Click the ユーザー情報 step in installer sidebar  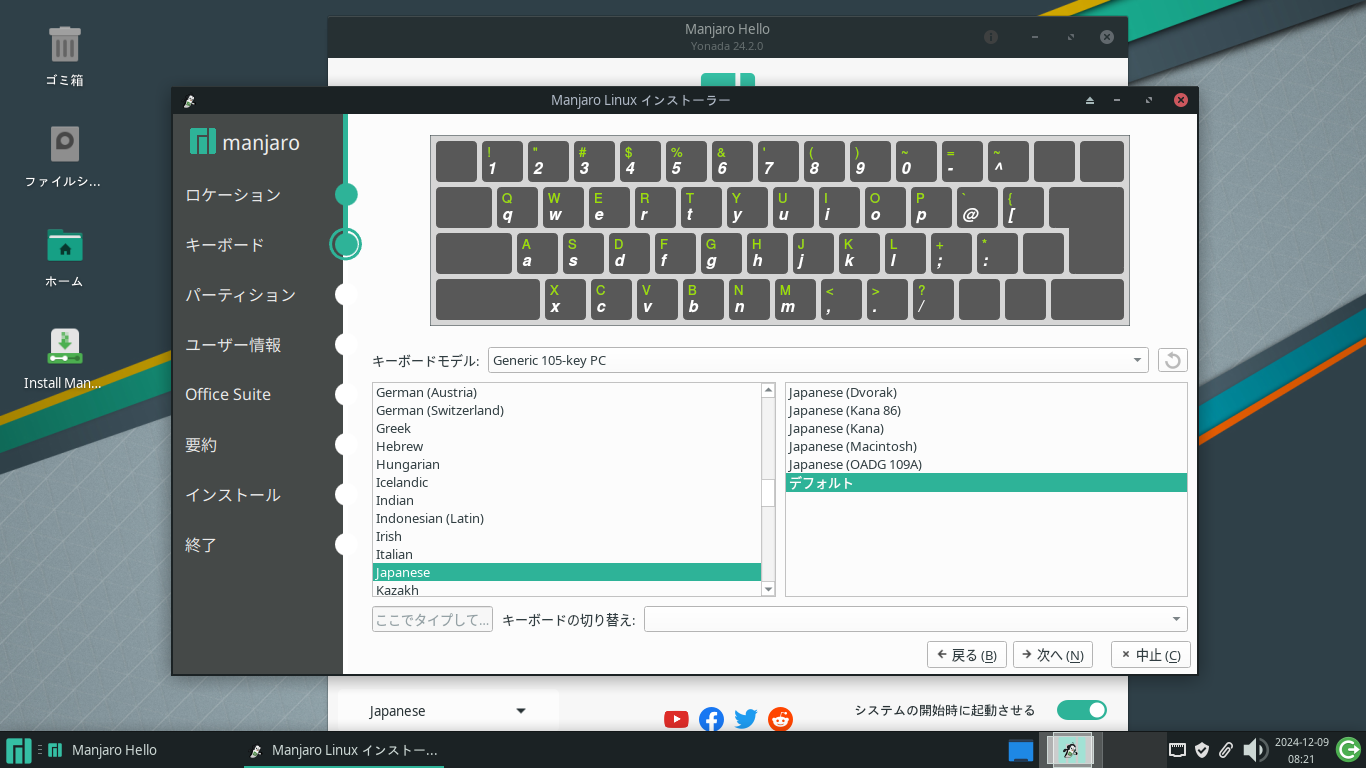[233, 345]
